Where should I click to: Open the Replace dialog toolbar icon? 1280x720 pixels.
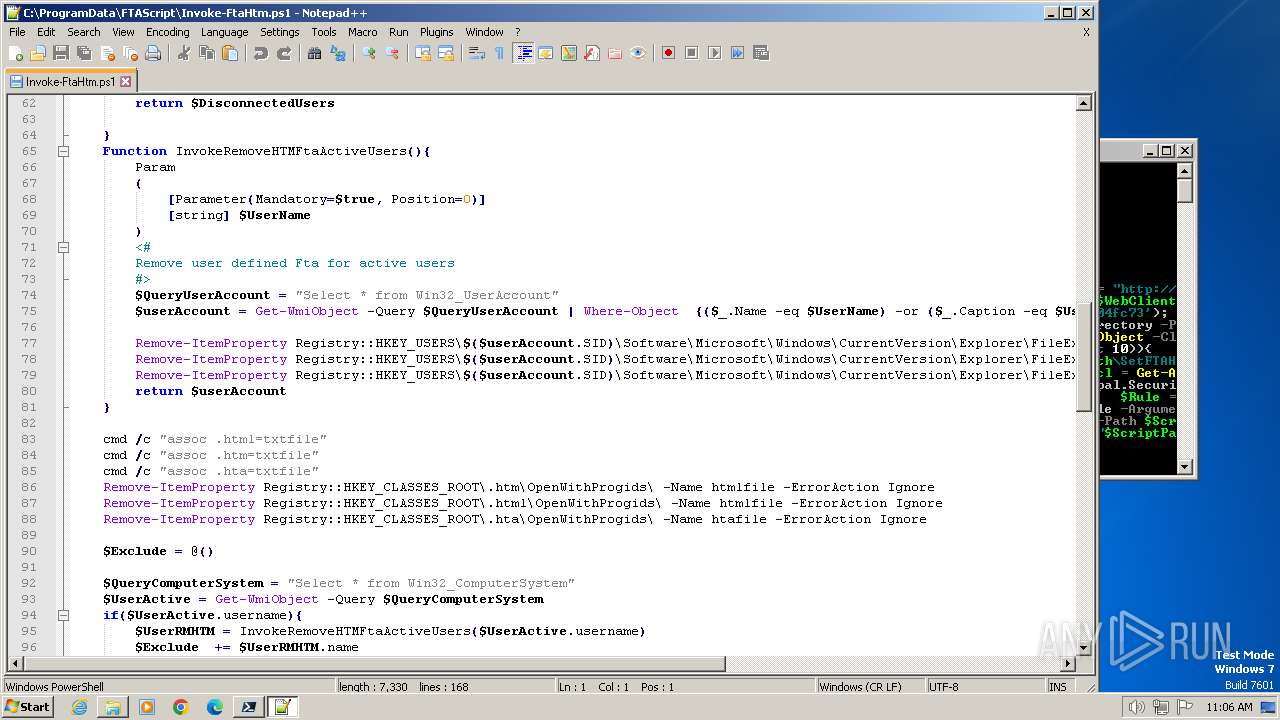coord(338,53)
